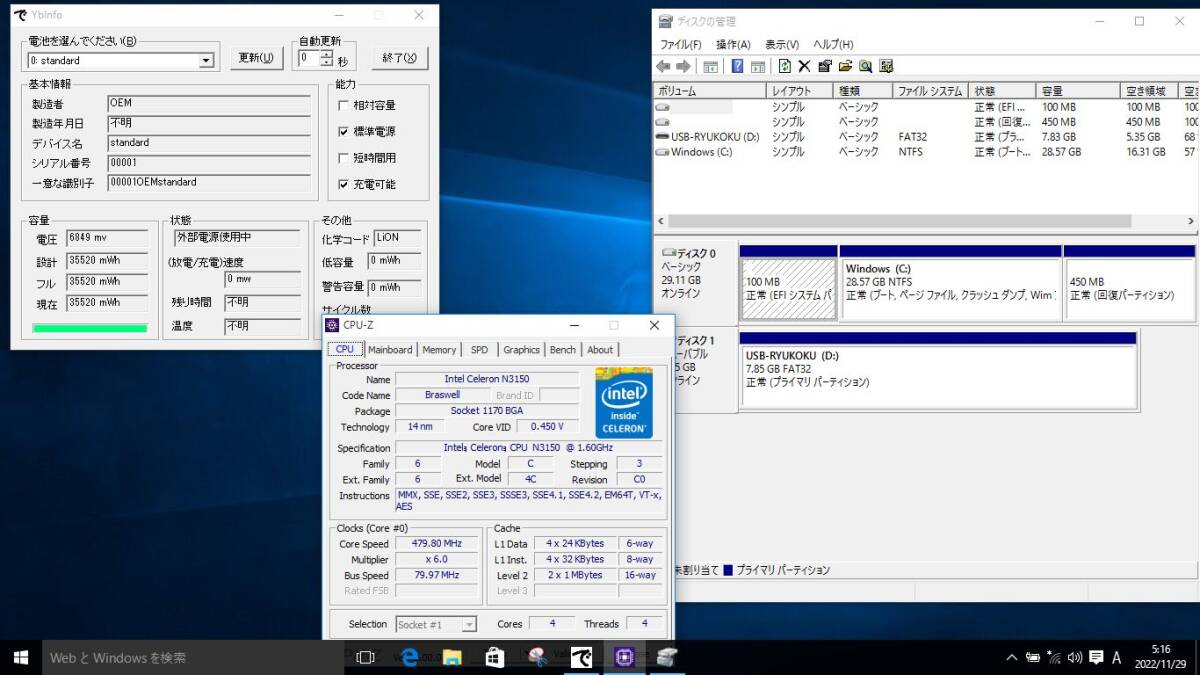Click the magnifier Search icon in Disk Management toolbar
Screen dimensions: 1200x675
[864, 67]
